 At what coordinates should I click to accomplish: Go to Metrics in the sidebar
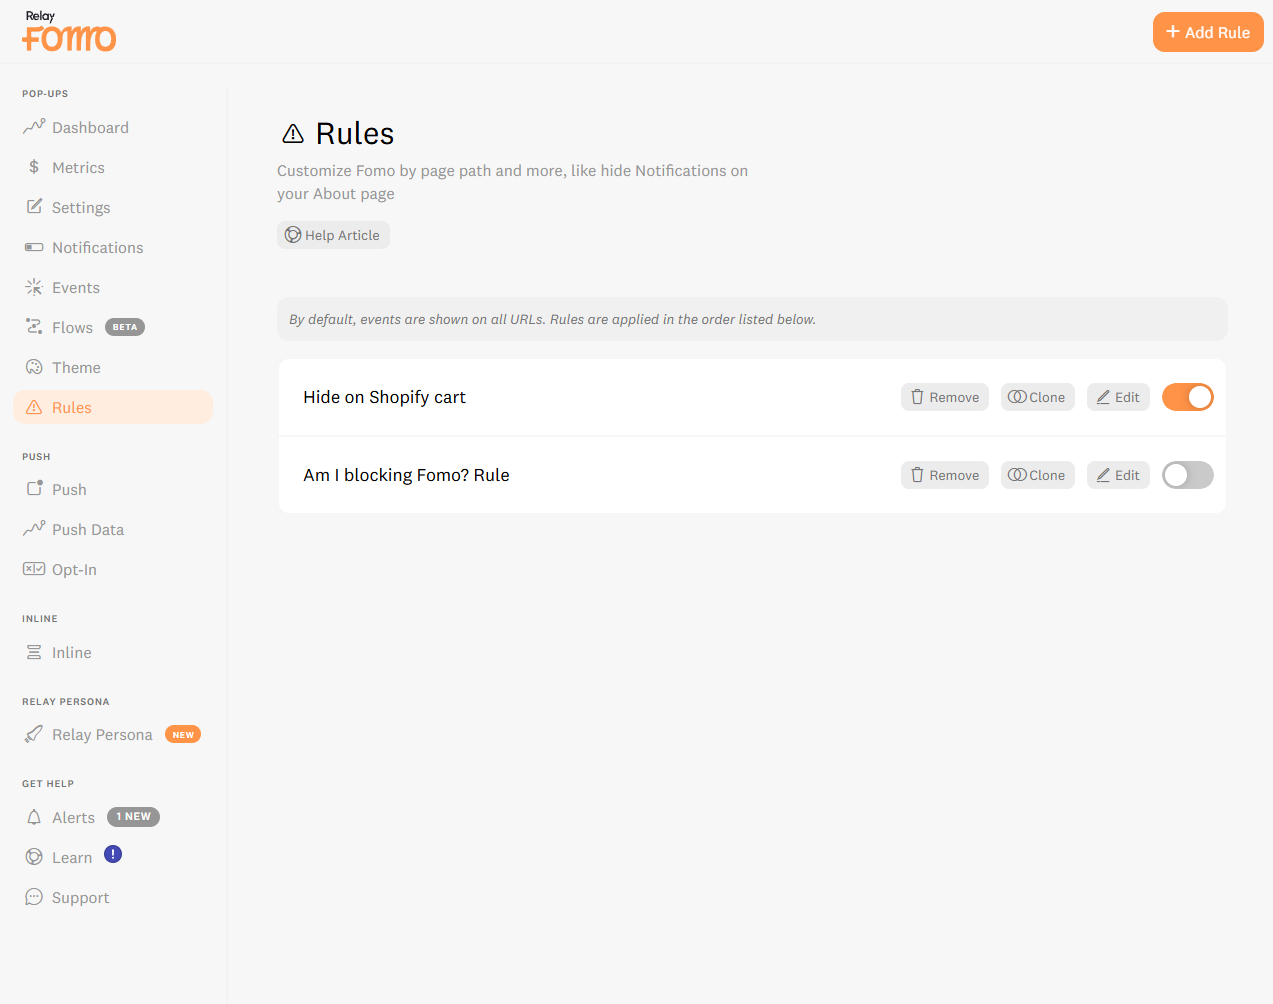click(x=113, y=167)
